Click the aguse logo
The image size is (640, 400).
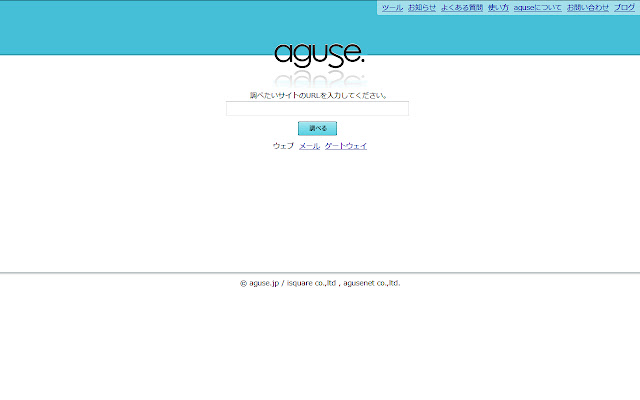319,55
